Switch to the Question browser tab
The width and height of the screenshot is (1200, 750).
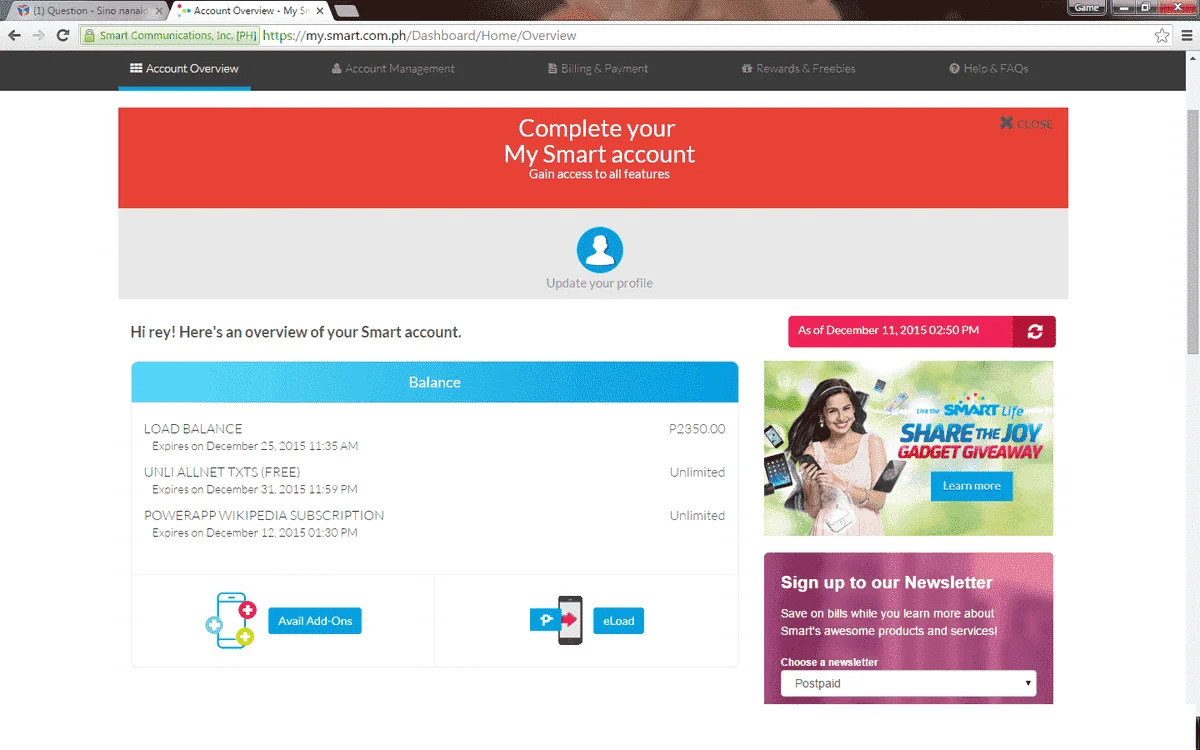click(87, 10)
